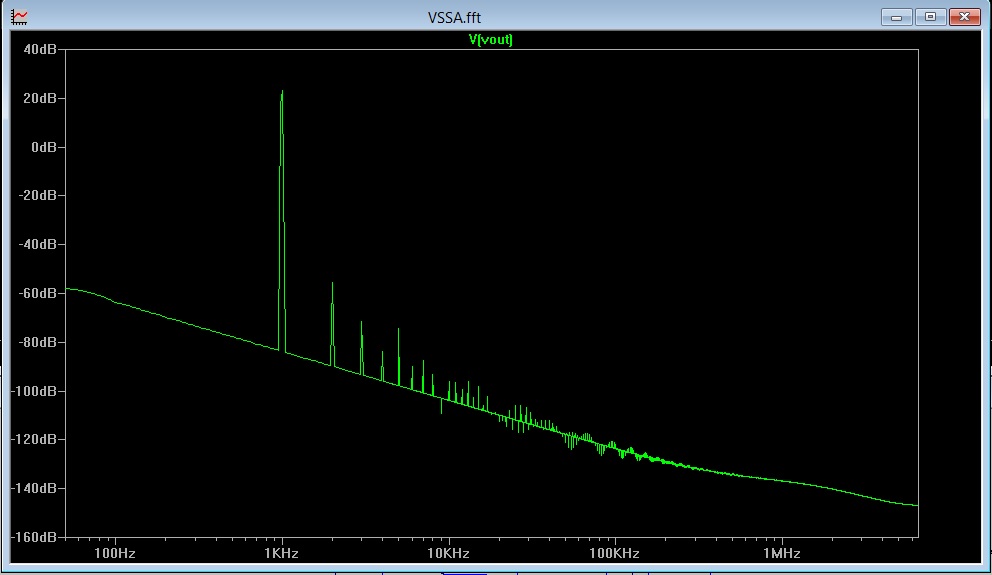Click the -120dB vertical axis label
Screen dimensions: 992x575
34,439
